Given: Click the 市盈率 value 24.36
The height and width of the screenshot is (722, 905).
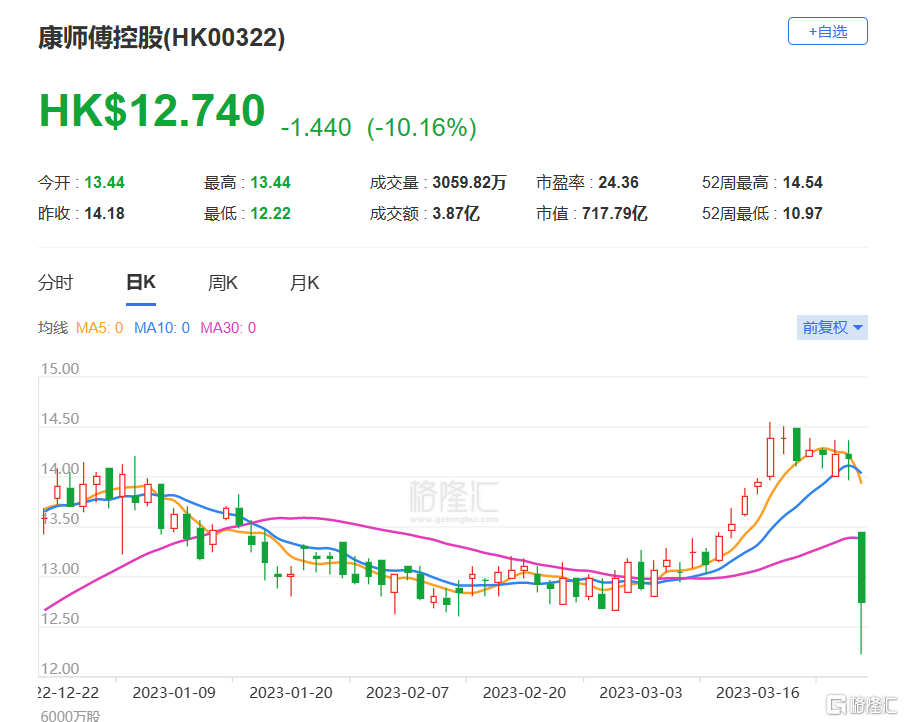Looking at the screenshot, I should (x=619, y=182).
